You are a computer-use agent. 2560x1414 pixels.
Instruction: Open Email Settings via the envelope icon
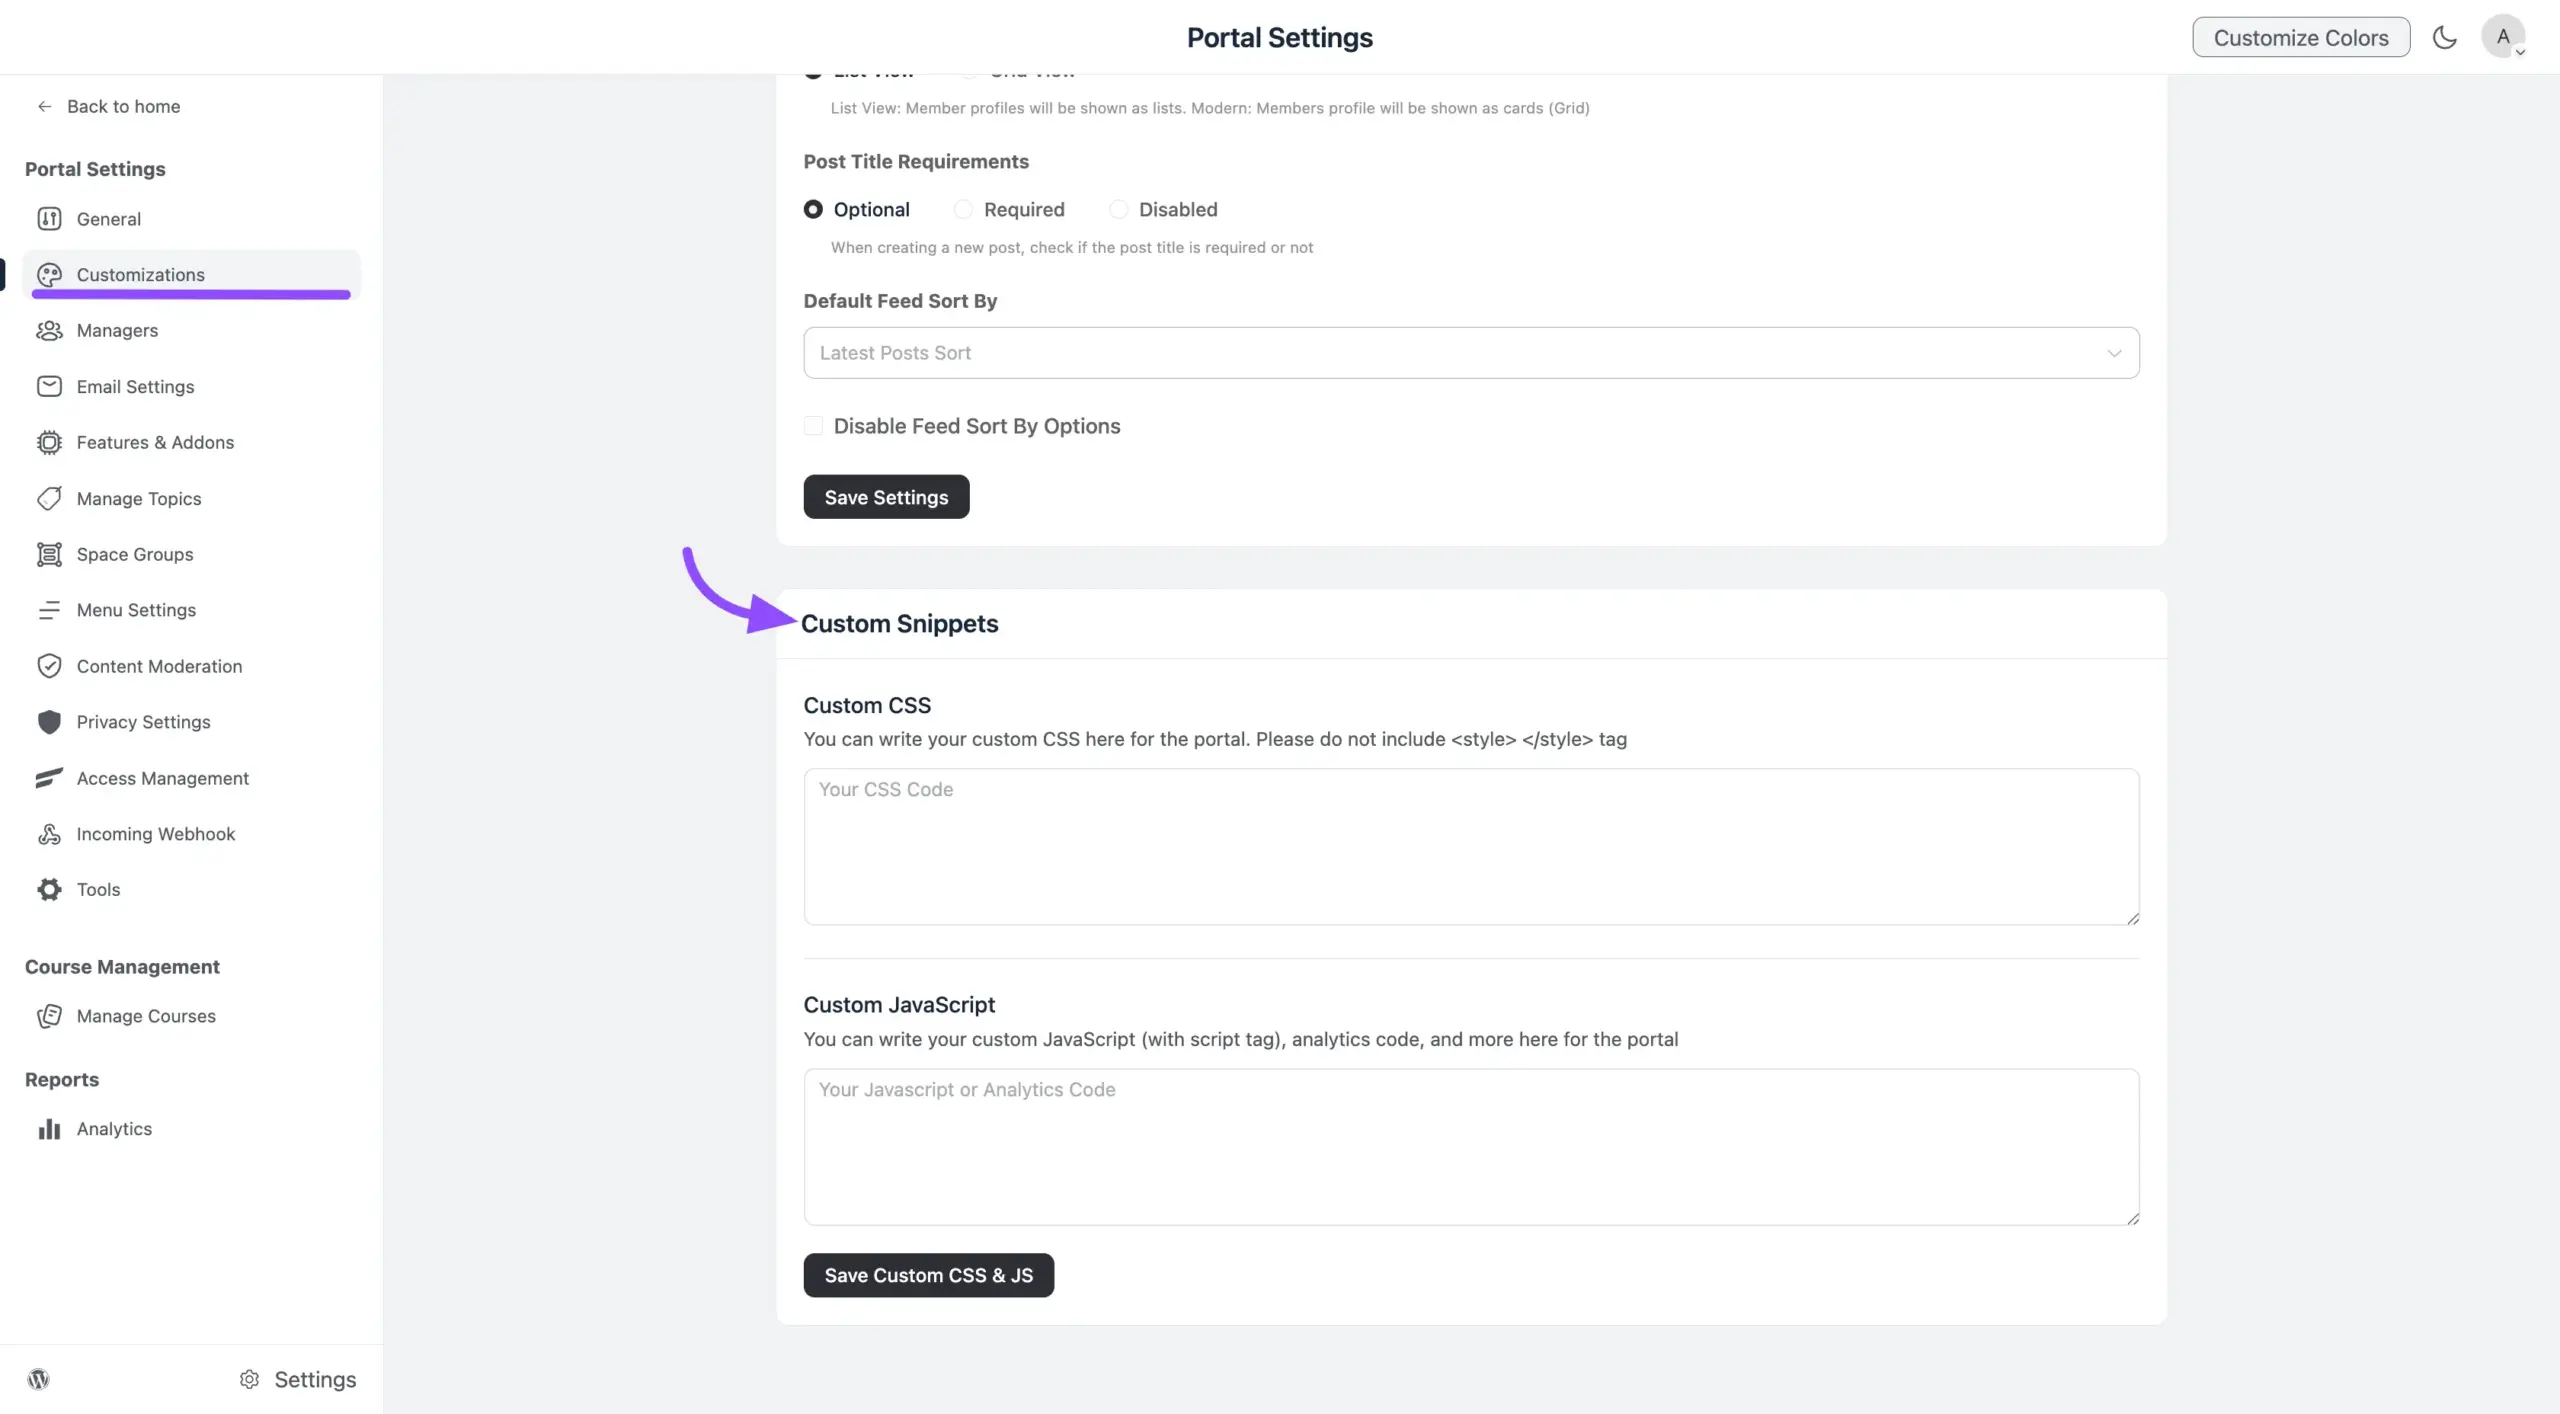point(51,386)
